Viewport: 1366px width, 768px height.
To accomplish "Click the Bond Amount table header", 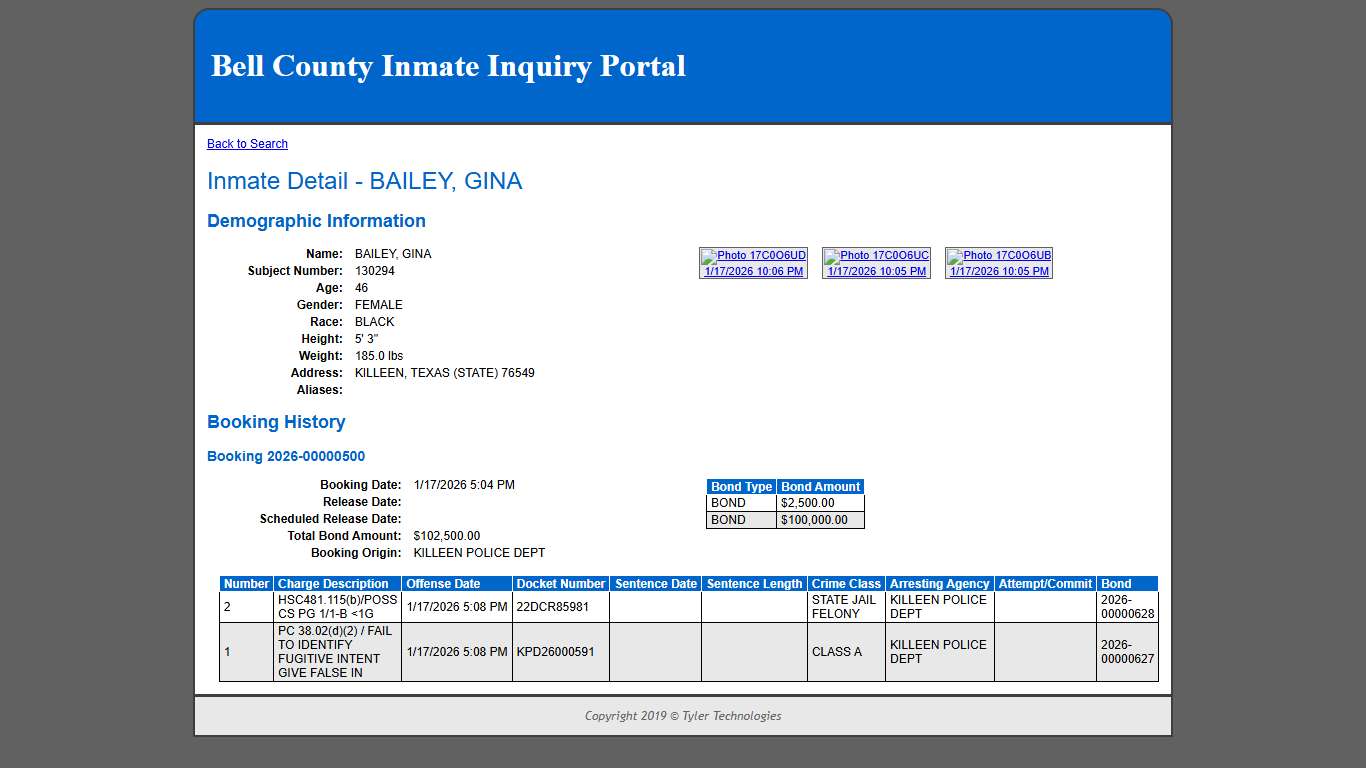I will [820, 487].
